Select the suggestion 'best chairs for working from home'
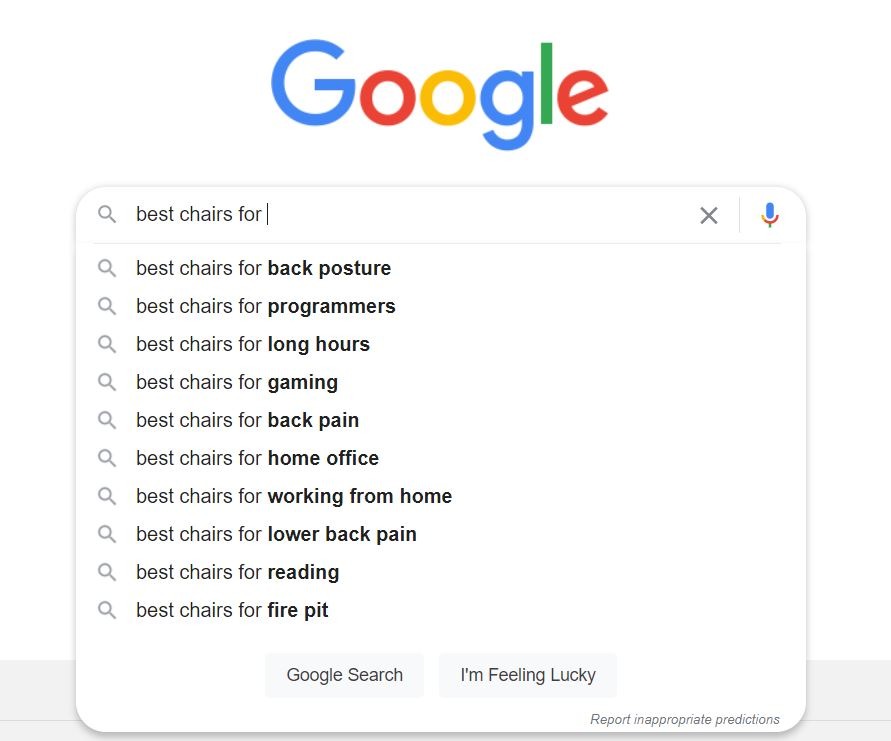 pyautogui.click(x=294, y=496)
